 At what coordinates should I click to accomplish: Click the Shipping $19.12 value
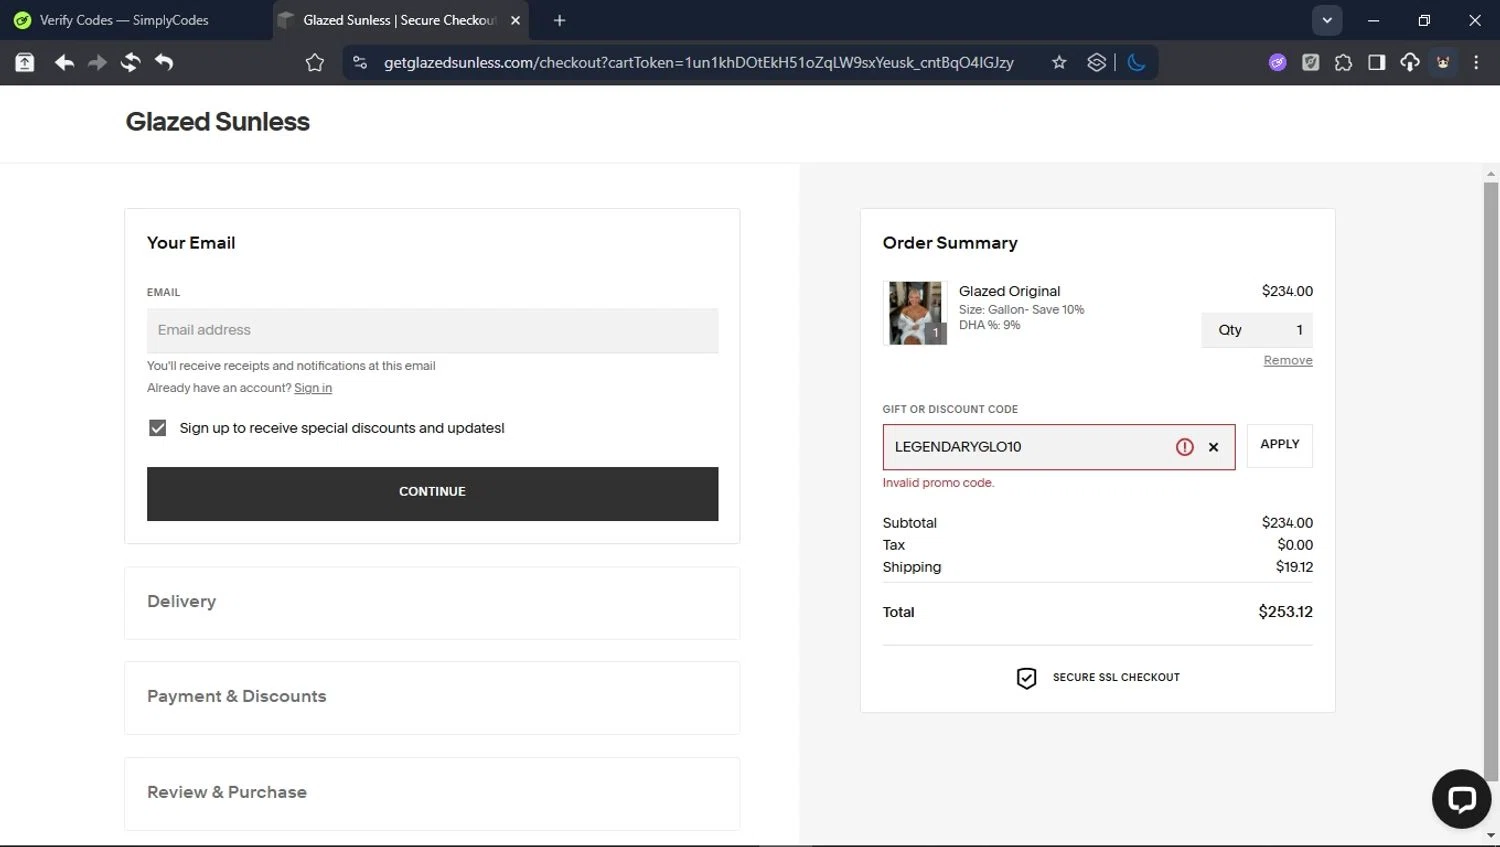[x=1294, y=567]
